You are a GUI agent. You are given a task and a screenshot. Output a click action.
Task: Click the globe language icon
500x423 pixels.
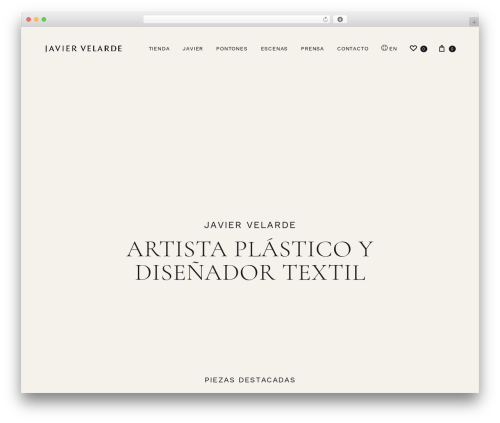pyautogui.click(x=384, y=48)
